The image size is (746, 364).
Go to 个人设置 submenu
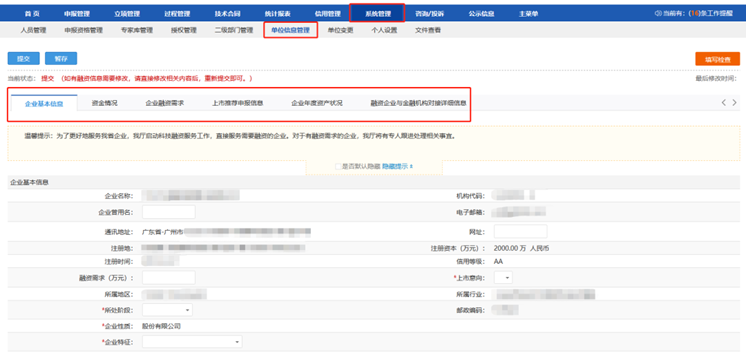click(384, 30)
